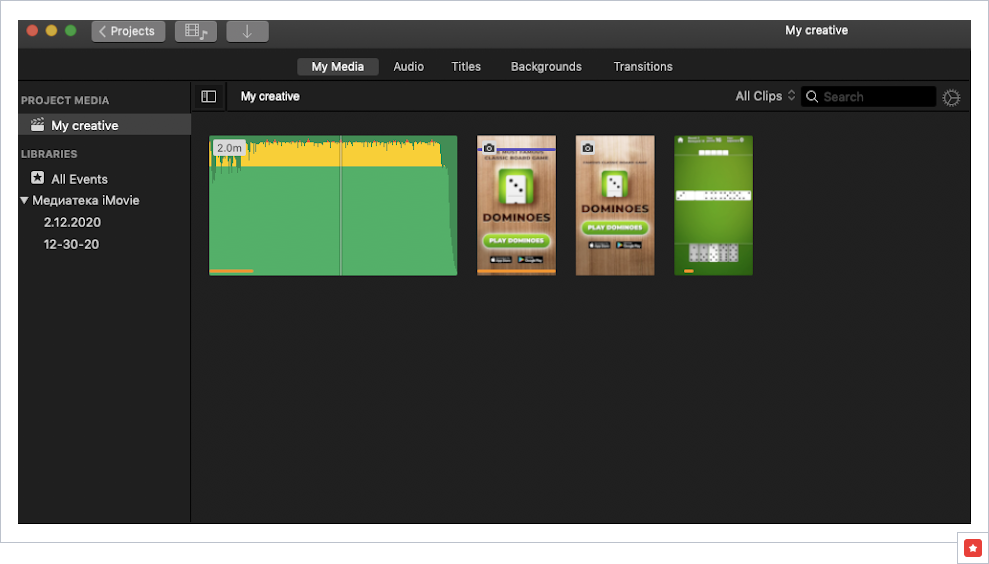Open the browser settings gear icon
989x564 pixels.
(x=951, y=97)
